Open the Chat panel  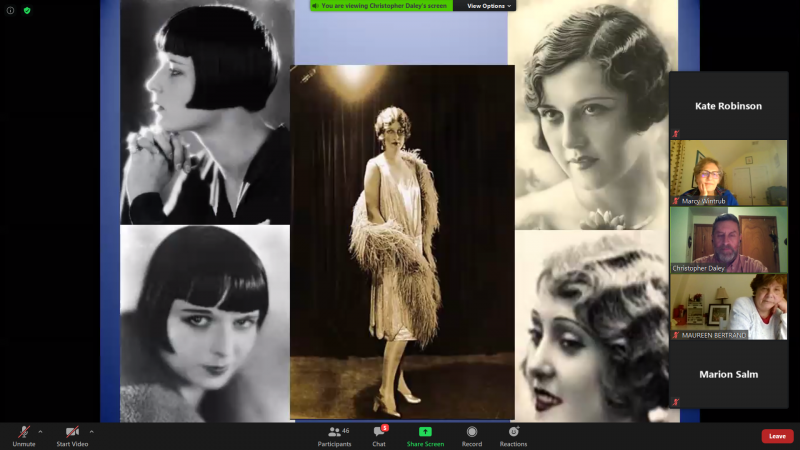[x=379, y=436]
